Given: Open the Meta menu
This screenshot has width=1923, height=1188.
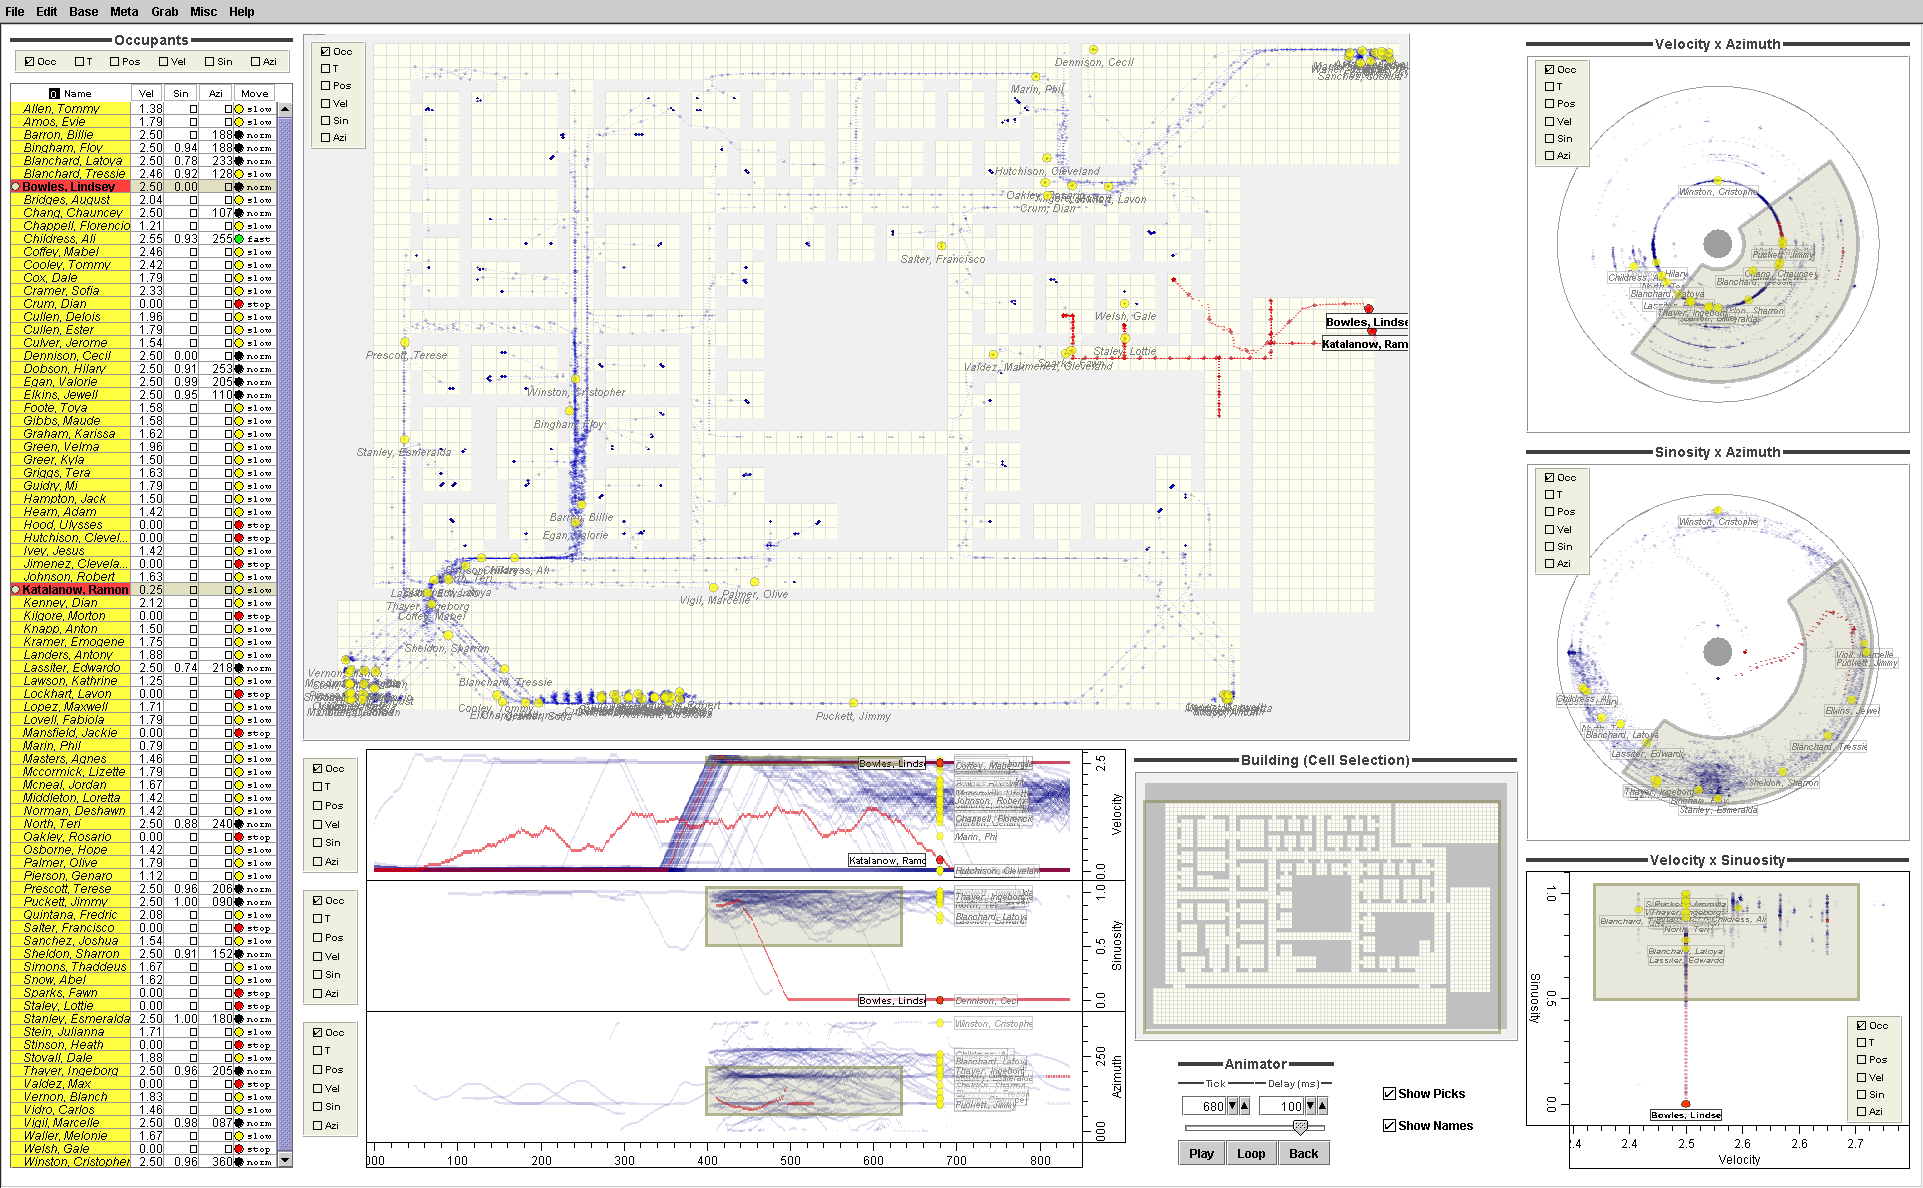Looking at the screenshot, I should [x=124, y=12].
